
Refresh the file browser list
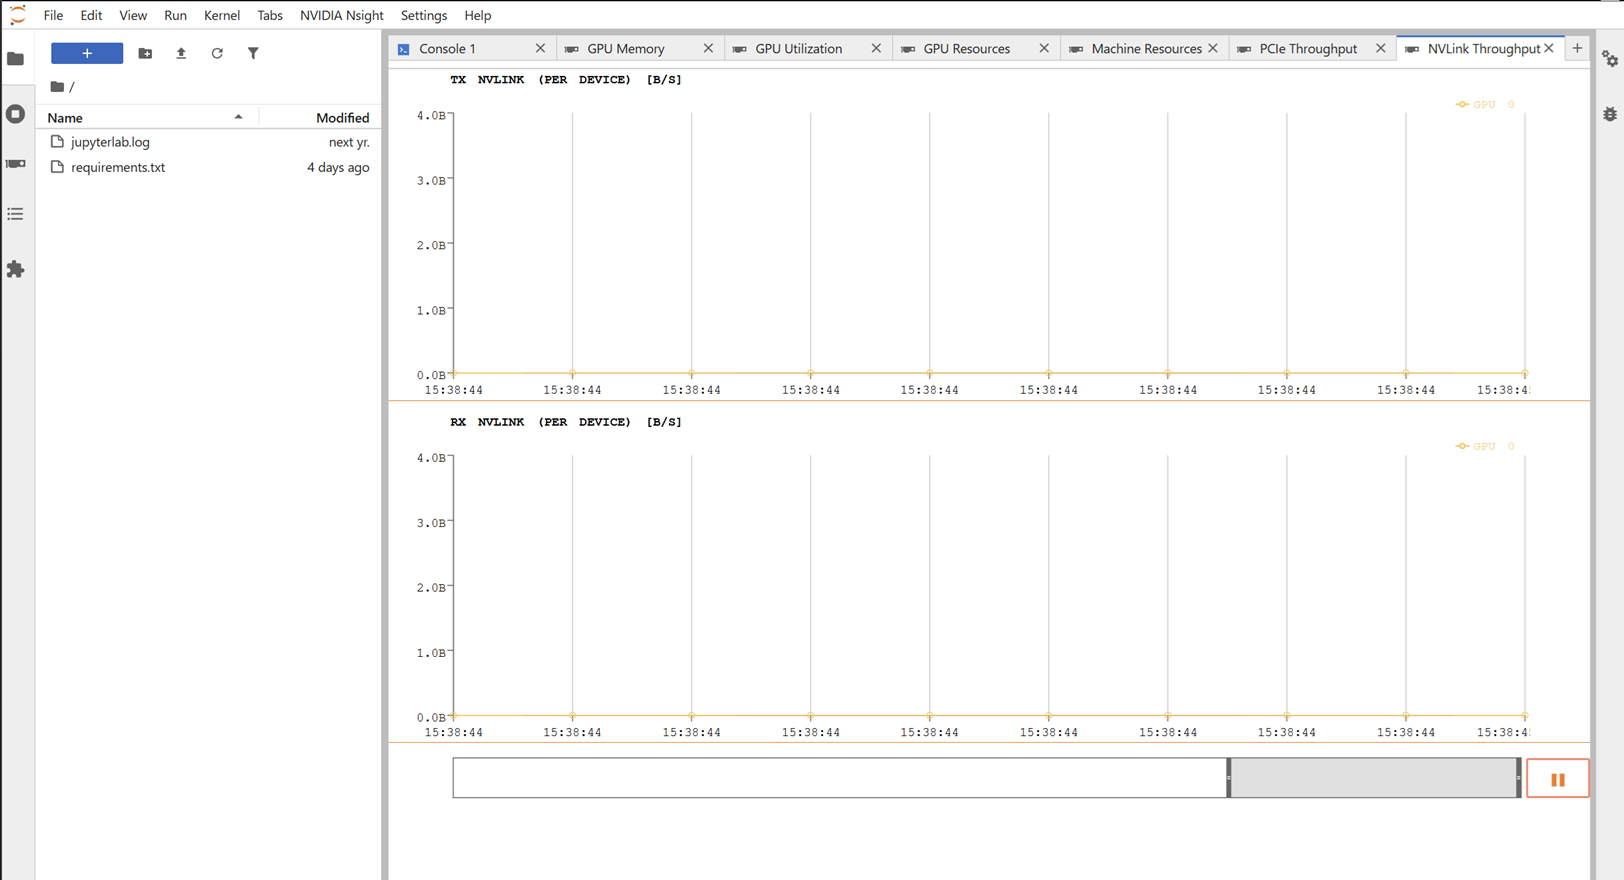pos(217,53)
